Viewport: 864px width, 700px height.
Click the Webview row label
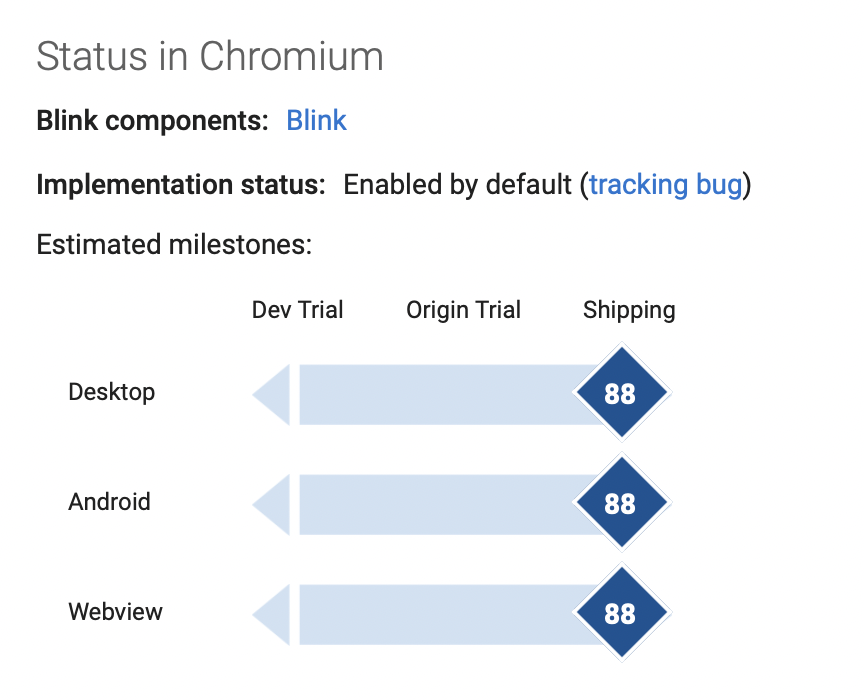[x=116, y=612]
